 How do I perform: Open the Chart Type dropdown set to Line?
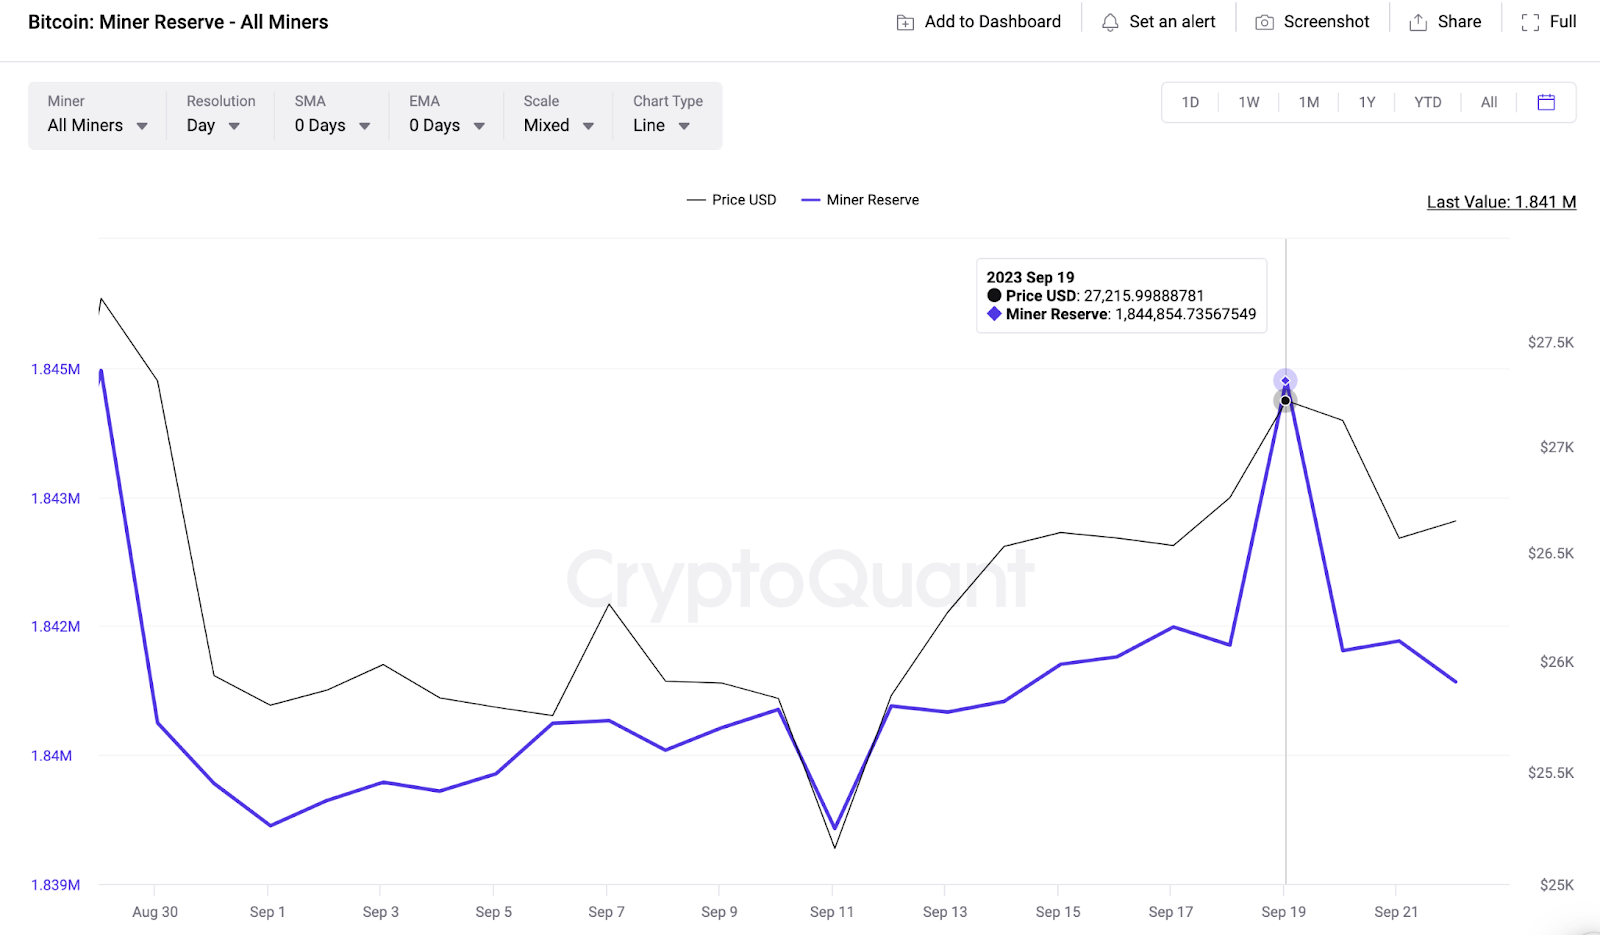(661, 125)
